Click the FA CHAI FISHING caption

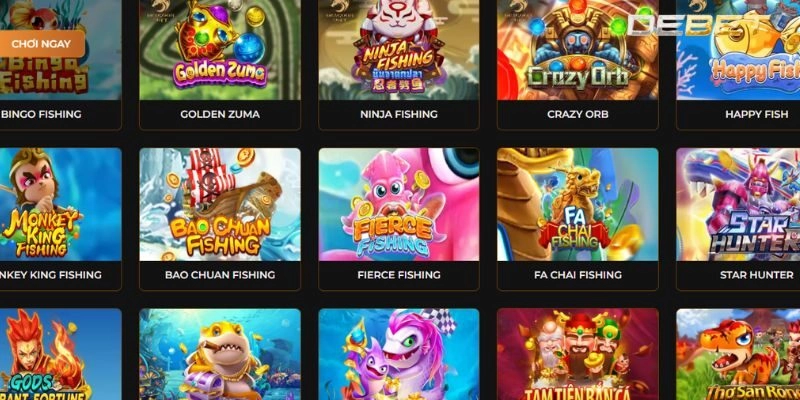[578, 275]
